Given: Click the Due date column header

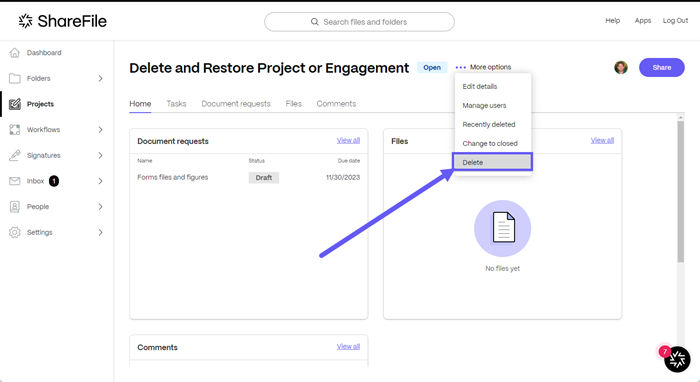Looking at the screenshot, I should pyautogui.click(x=349, y=161).
